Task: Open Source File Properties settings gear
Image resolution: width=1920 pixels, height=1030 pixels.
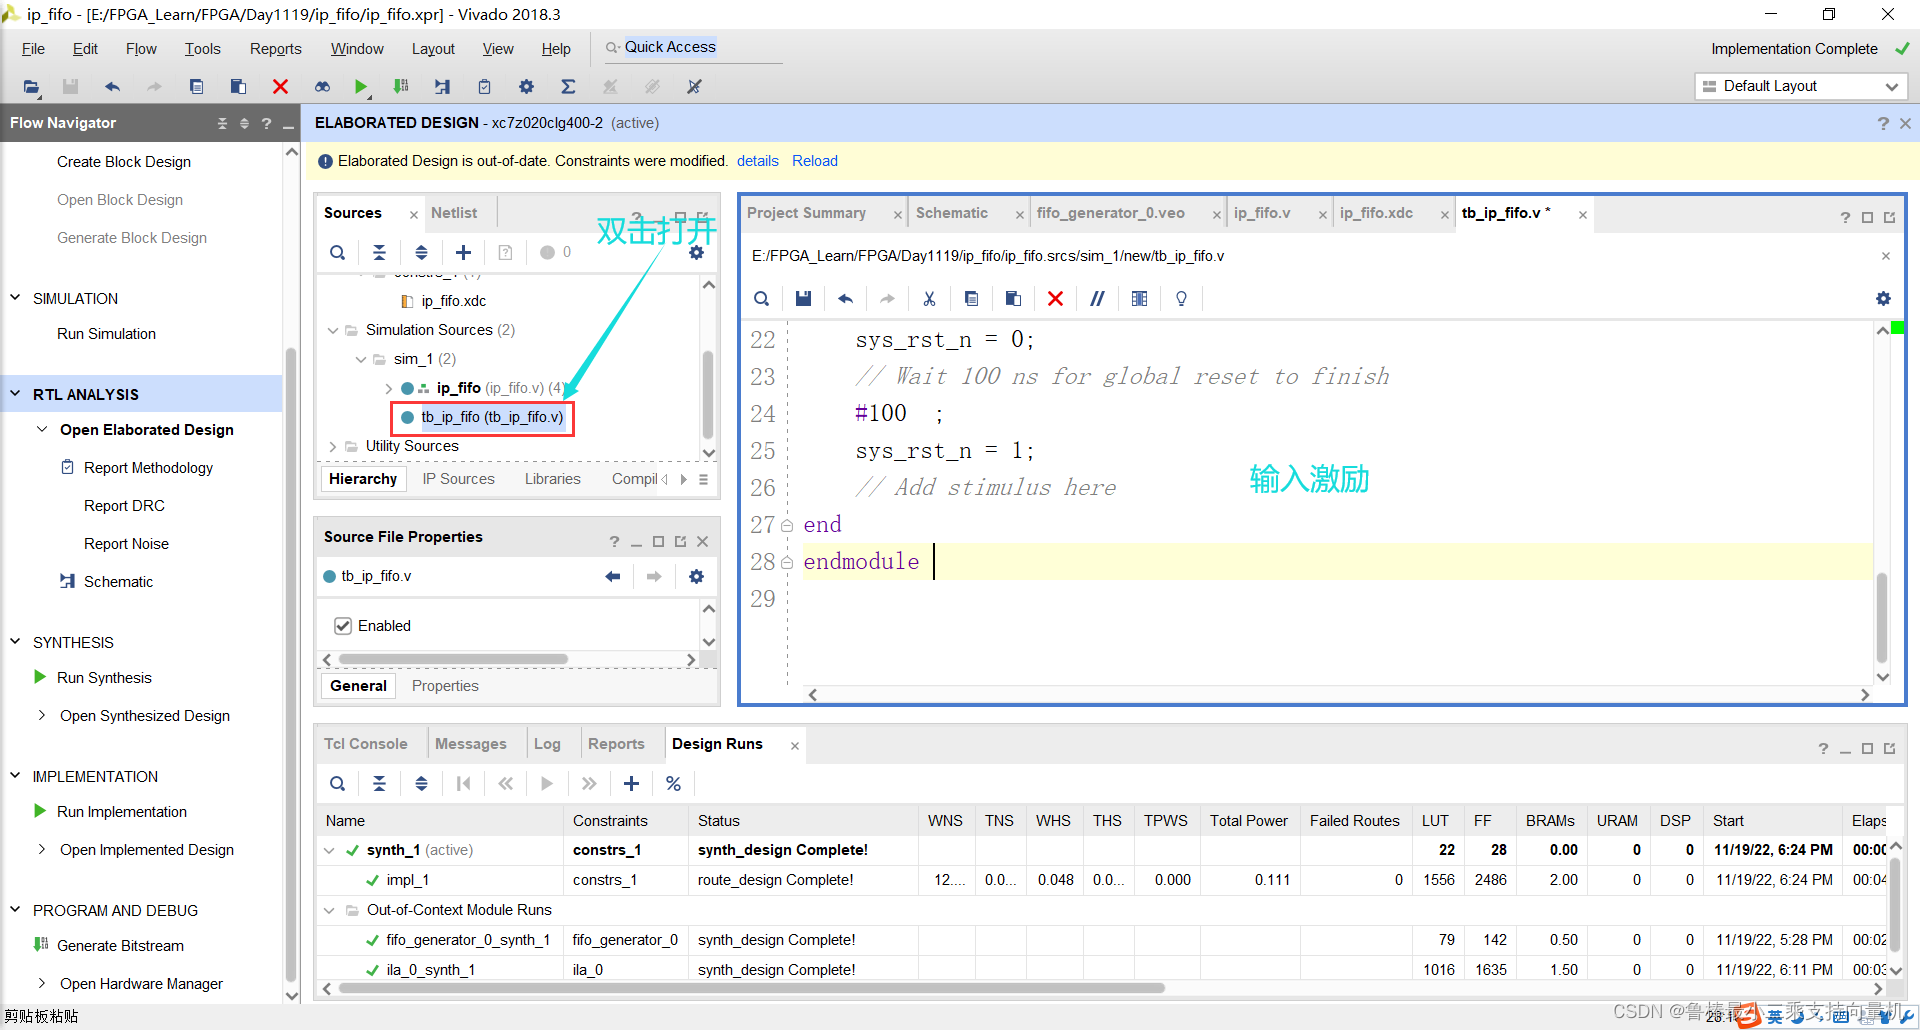Action: [x=697, y=577]
